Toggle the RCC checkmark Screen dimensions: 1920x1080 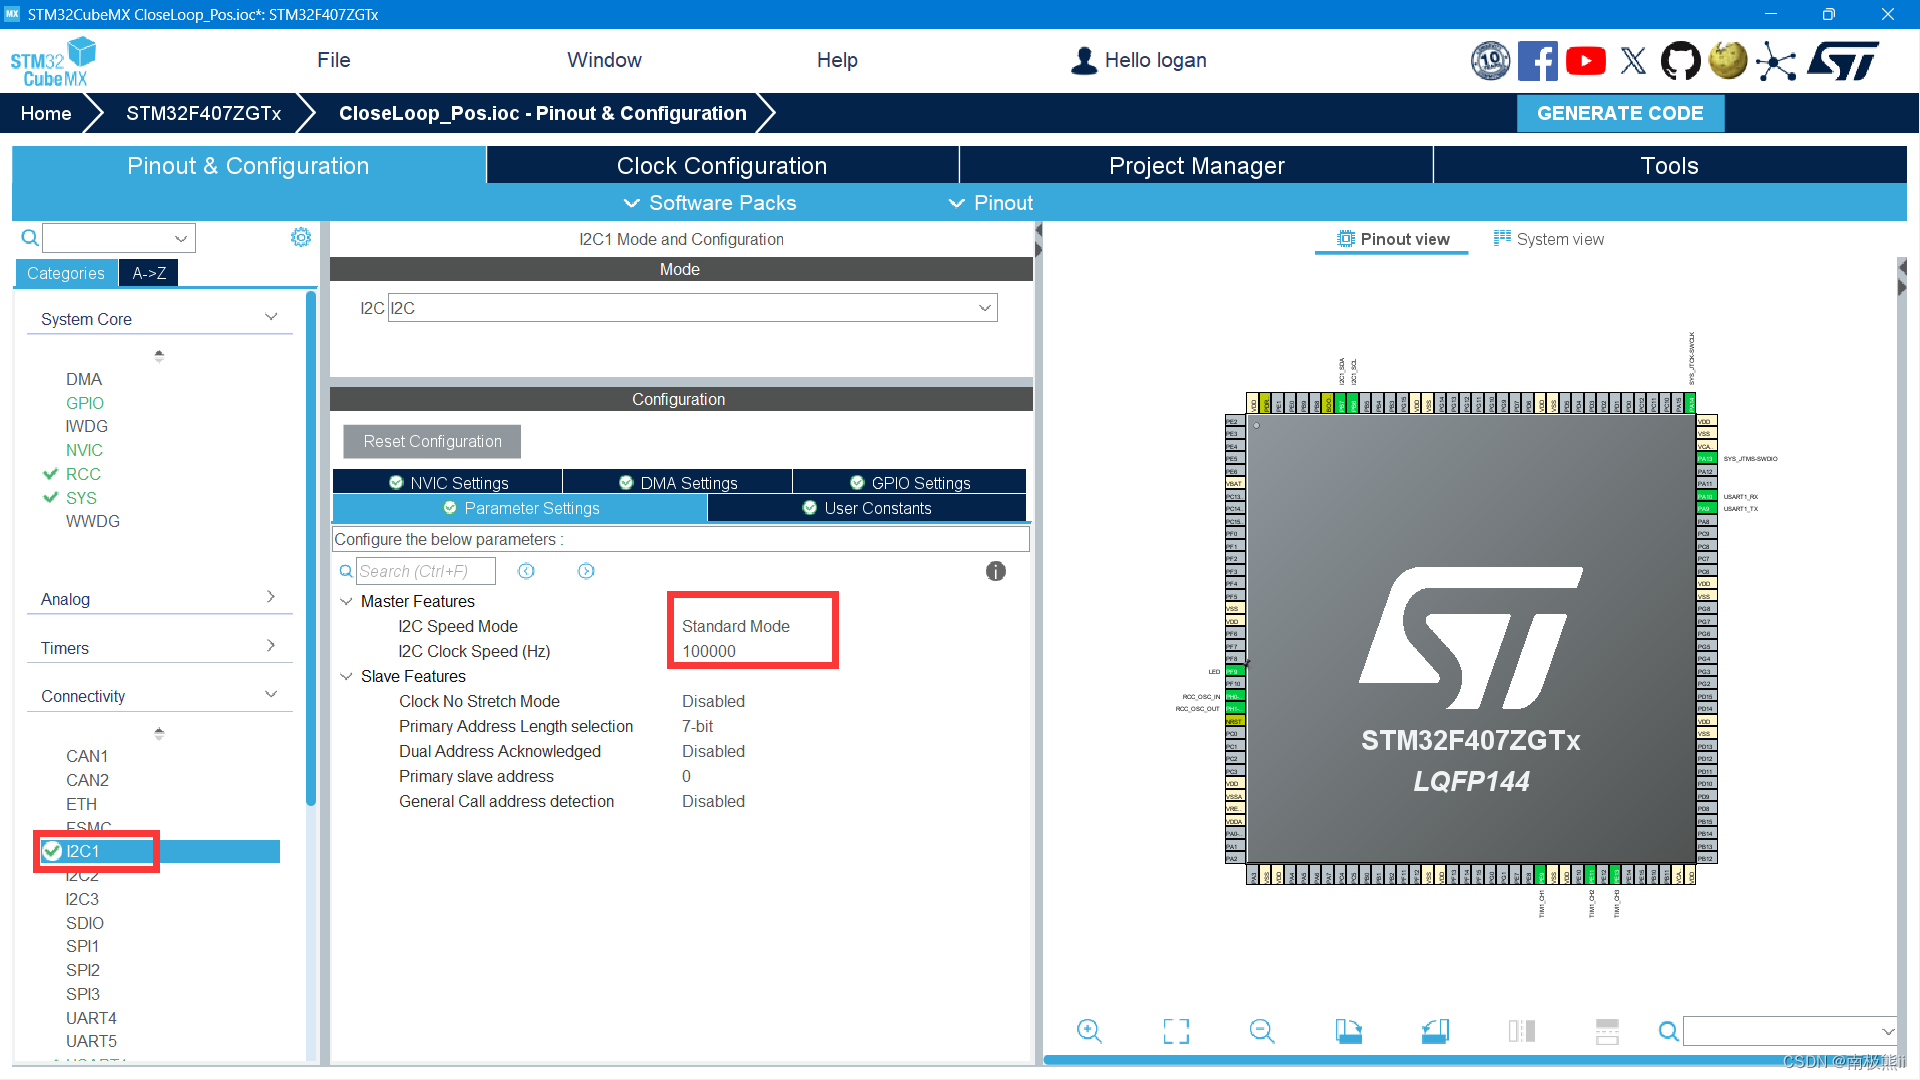[50, 474]
